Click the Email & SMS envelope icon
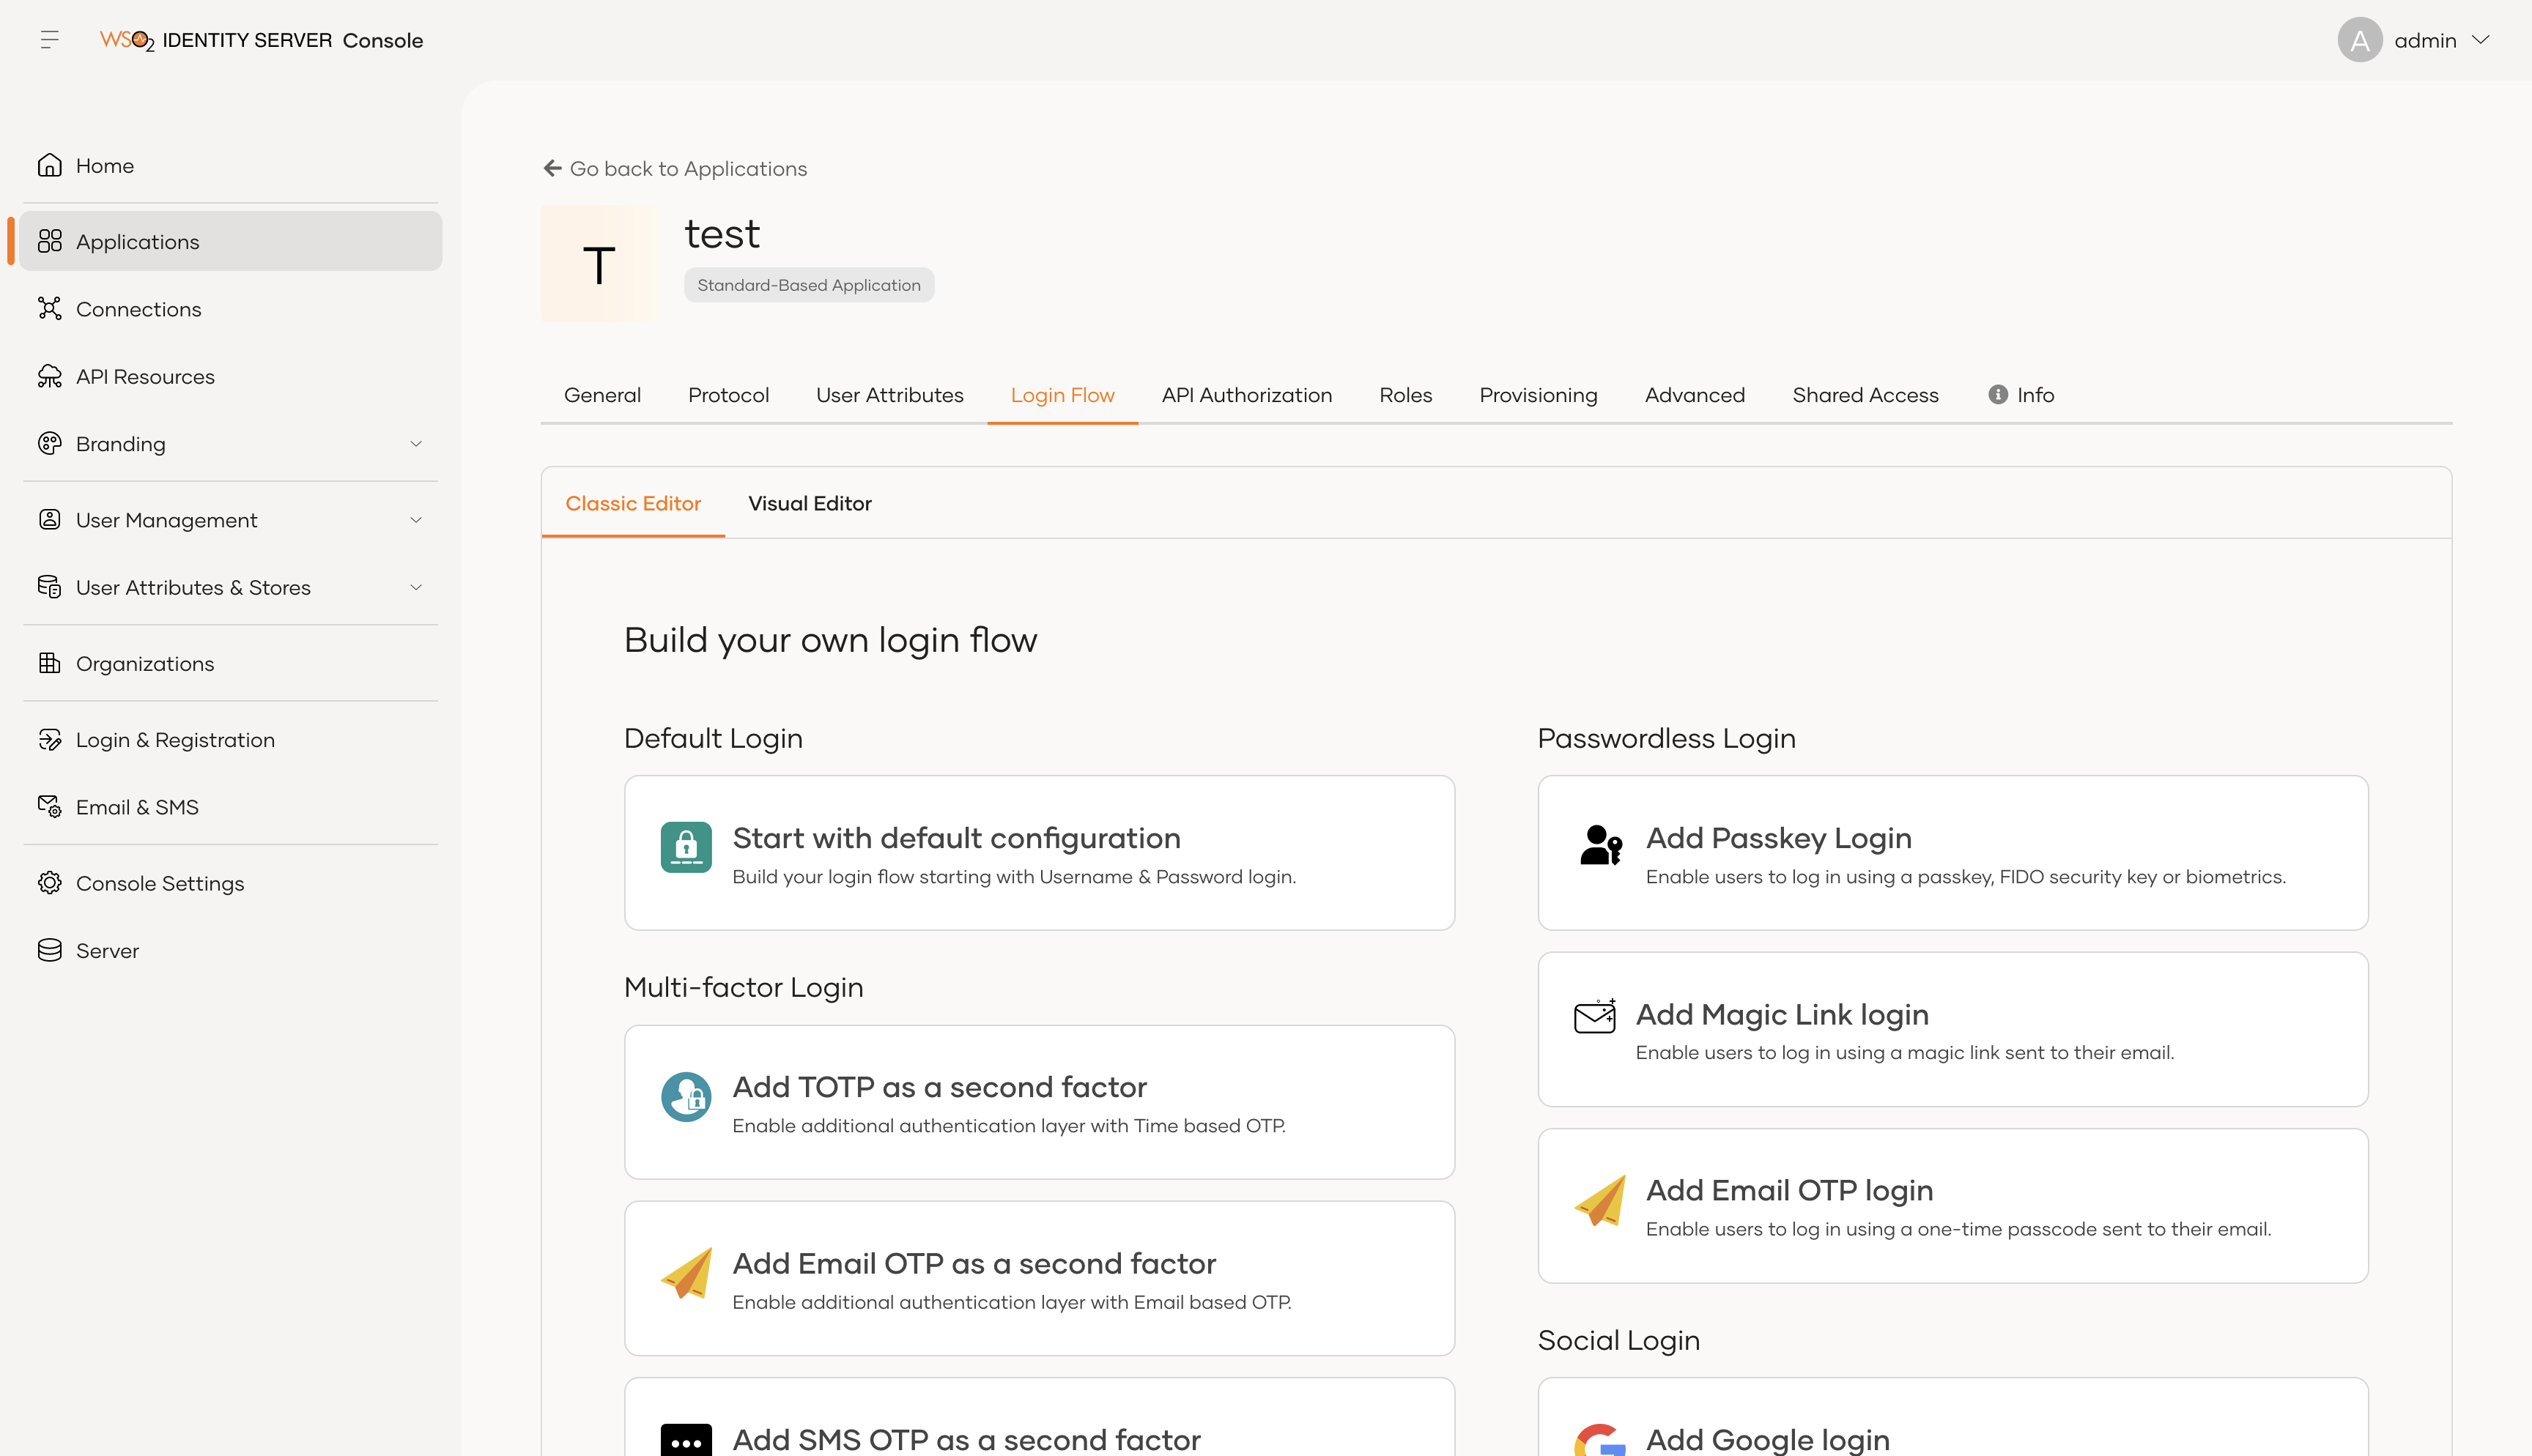 pyautogui.click(x=49, y=806)
